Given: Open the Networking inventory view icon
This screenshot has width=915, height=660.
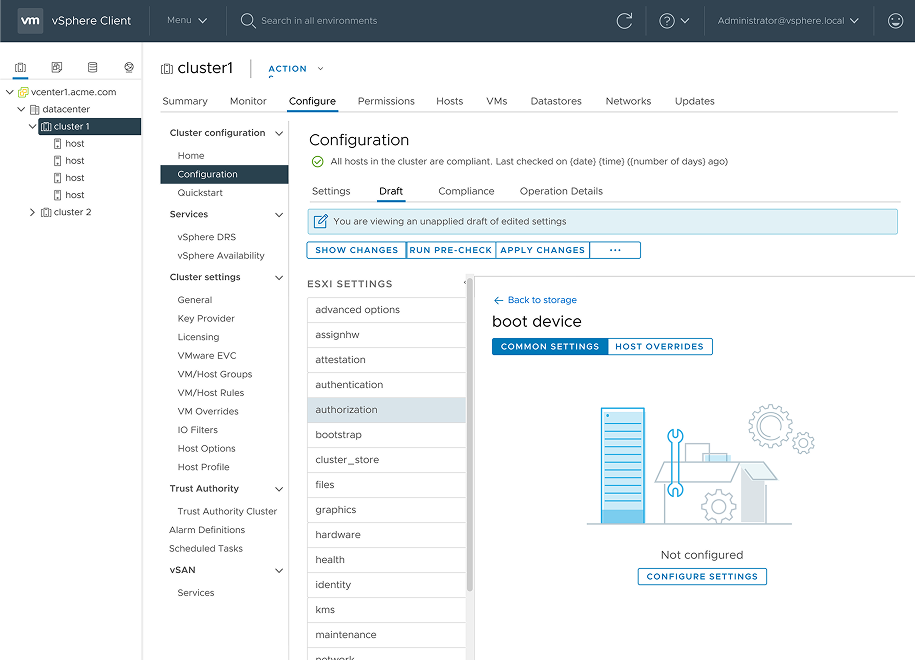Looking at the screenshot, I should [x=129, y=68].
